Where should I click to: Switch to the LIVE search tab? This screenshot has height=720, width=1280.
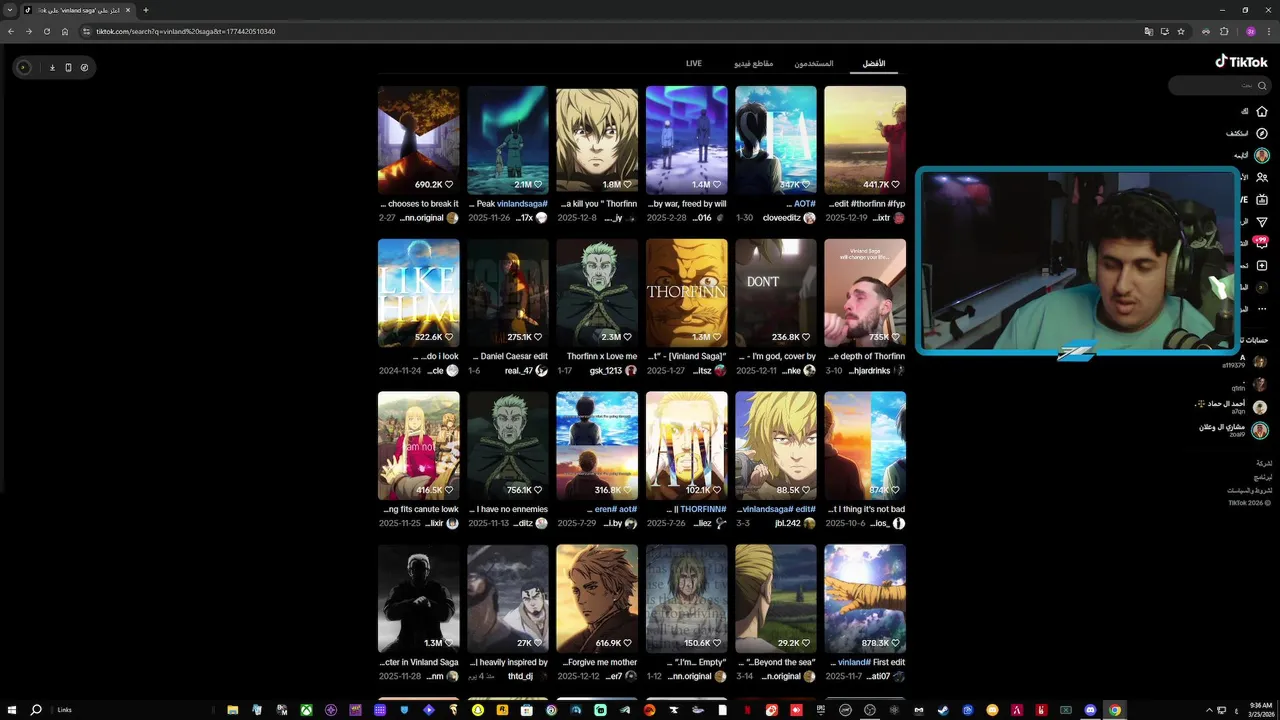(694, 63)
